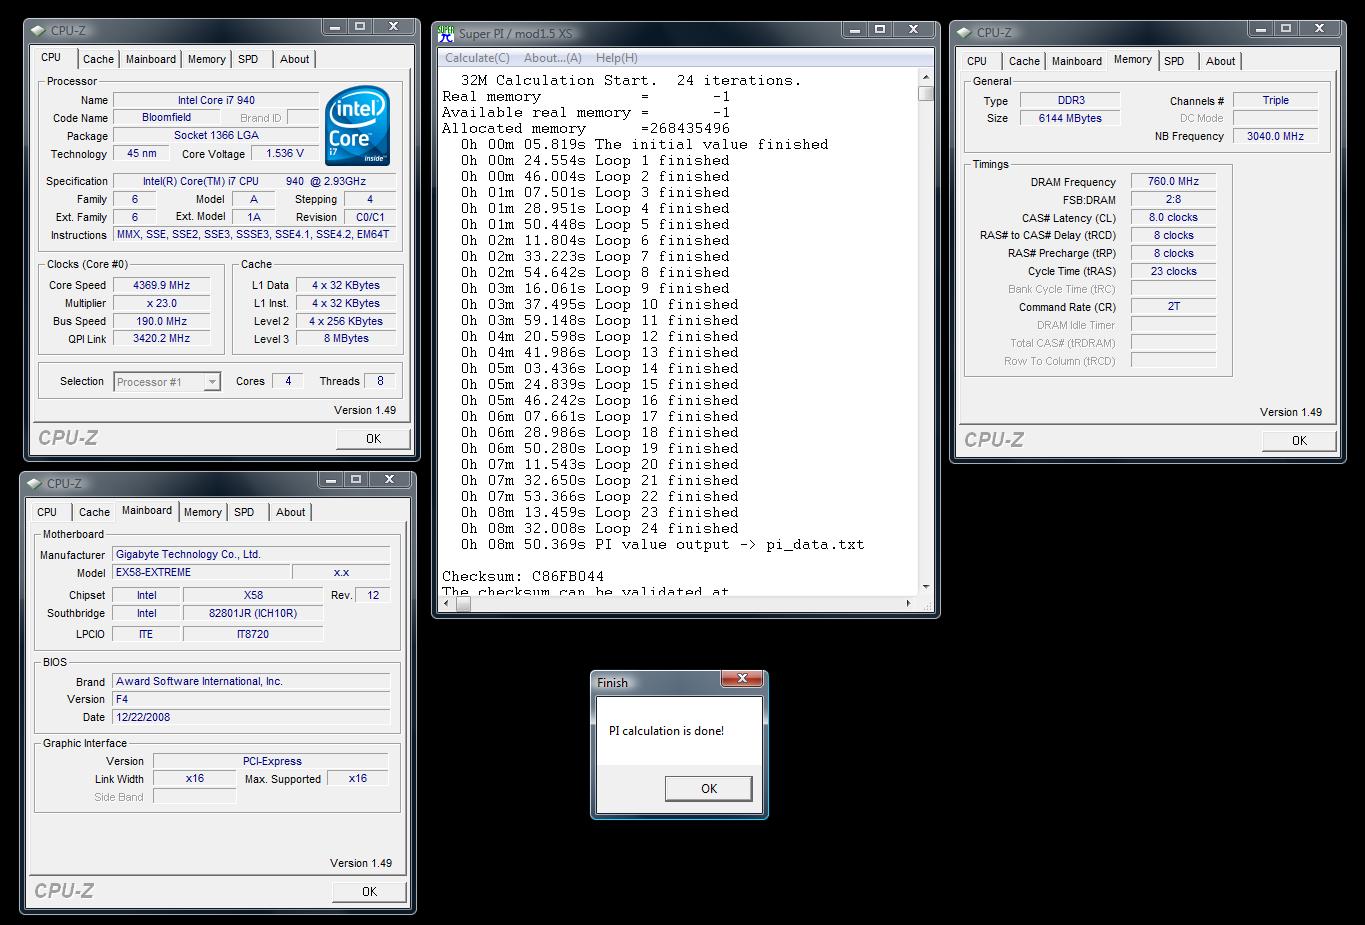Image resolution: width=1365 pixels, height=925 pixels.
Task: Click the PI value output pi_data.txt line
Action: tap(663, 544)
